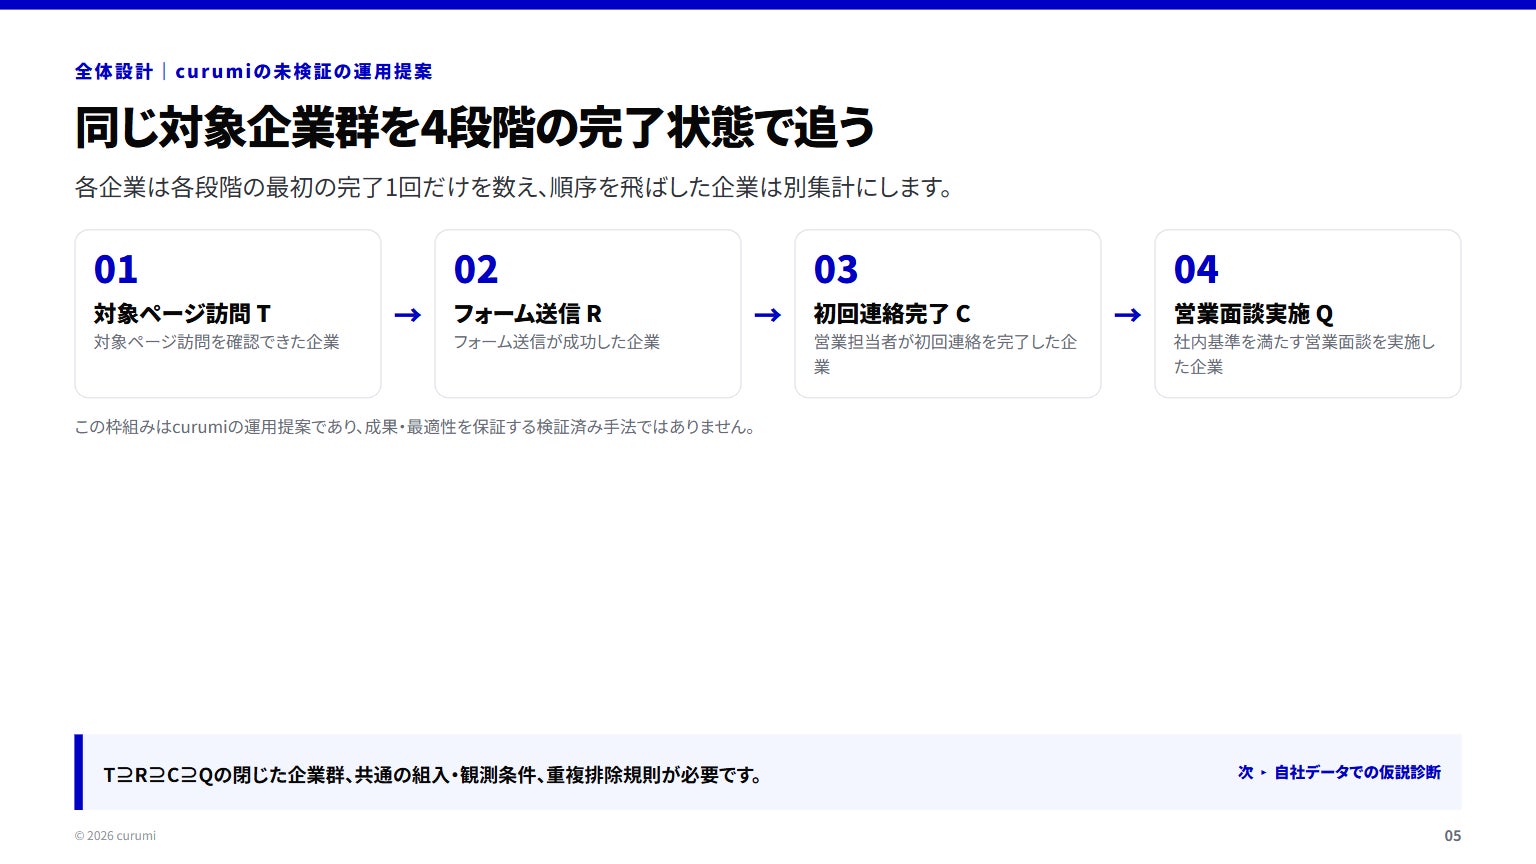1536x864 pixels.
Task: Click the large blue number 03
Action: [836, 270]
